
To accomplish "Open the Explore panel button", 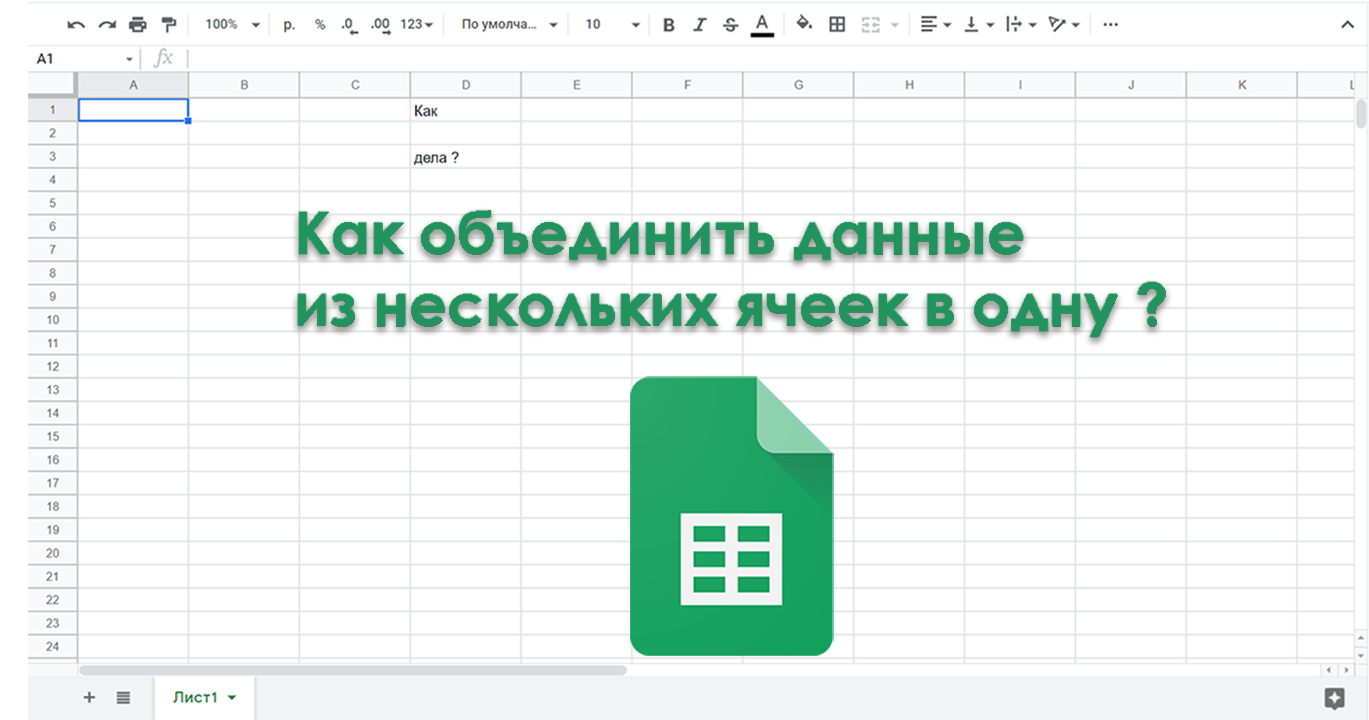I will pos(1333,698).
